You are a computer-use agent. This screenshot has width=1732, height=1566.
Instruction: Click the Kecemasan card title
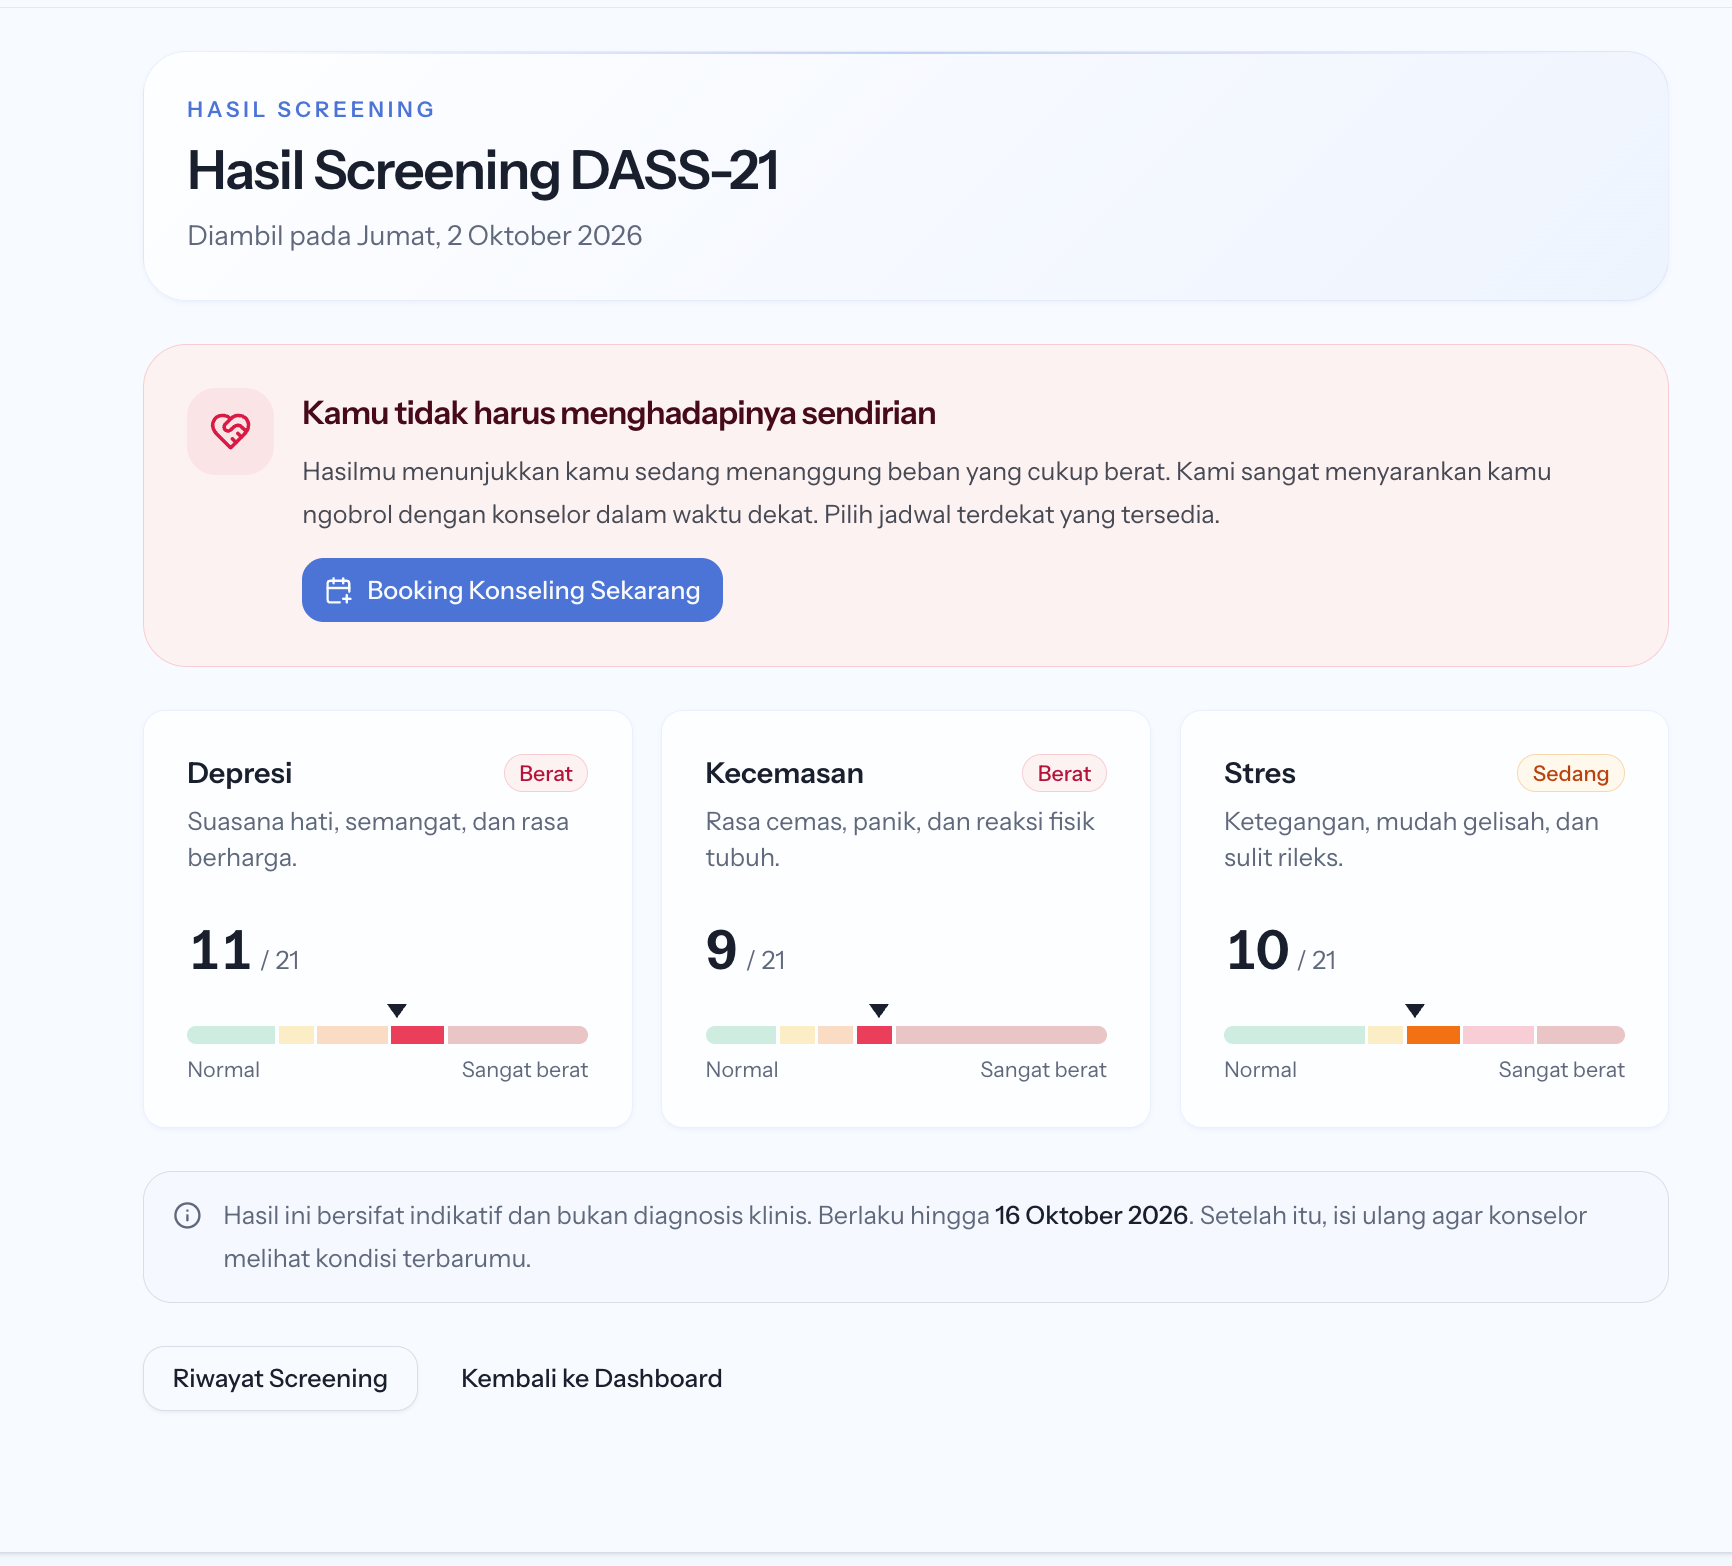tap(785, 773)
